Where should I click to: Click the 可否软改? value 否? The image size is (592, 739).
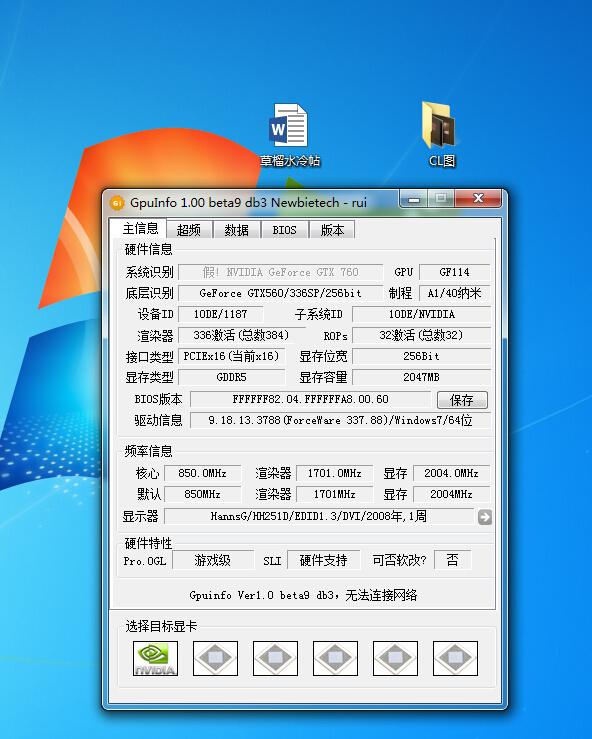452,560
